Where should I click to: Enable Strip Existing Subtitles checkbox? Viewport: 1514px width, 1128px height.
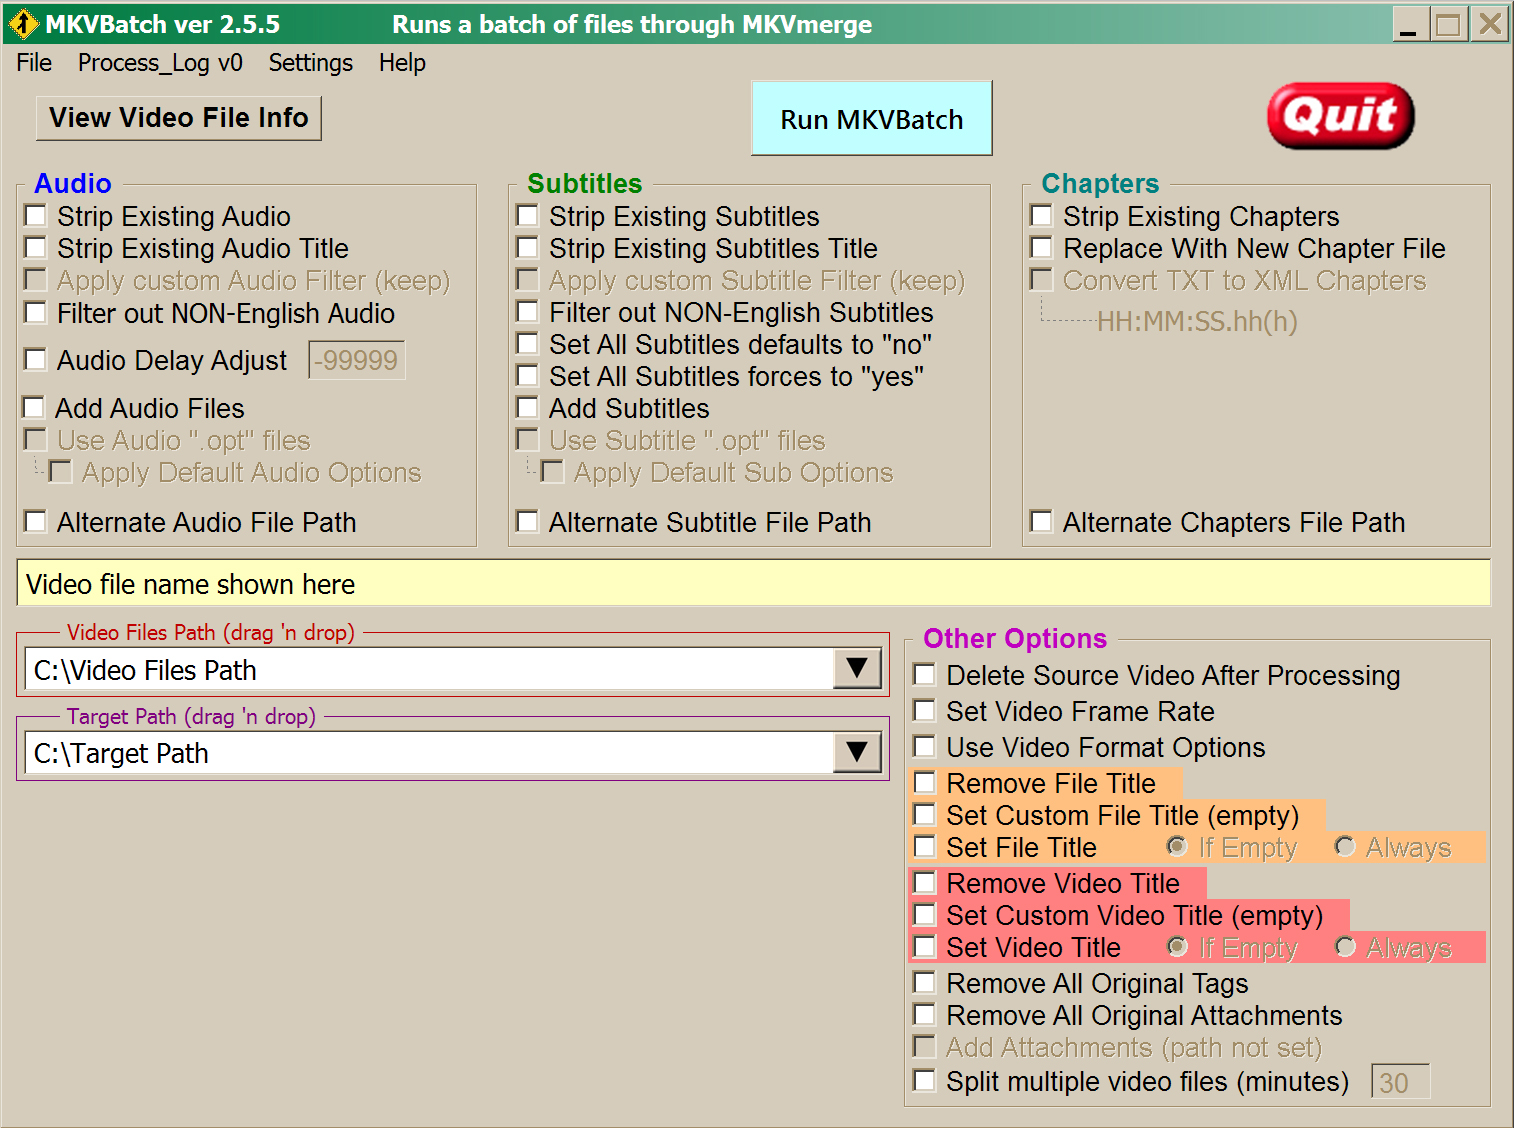pyautogui.click(x=528, y=216)
